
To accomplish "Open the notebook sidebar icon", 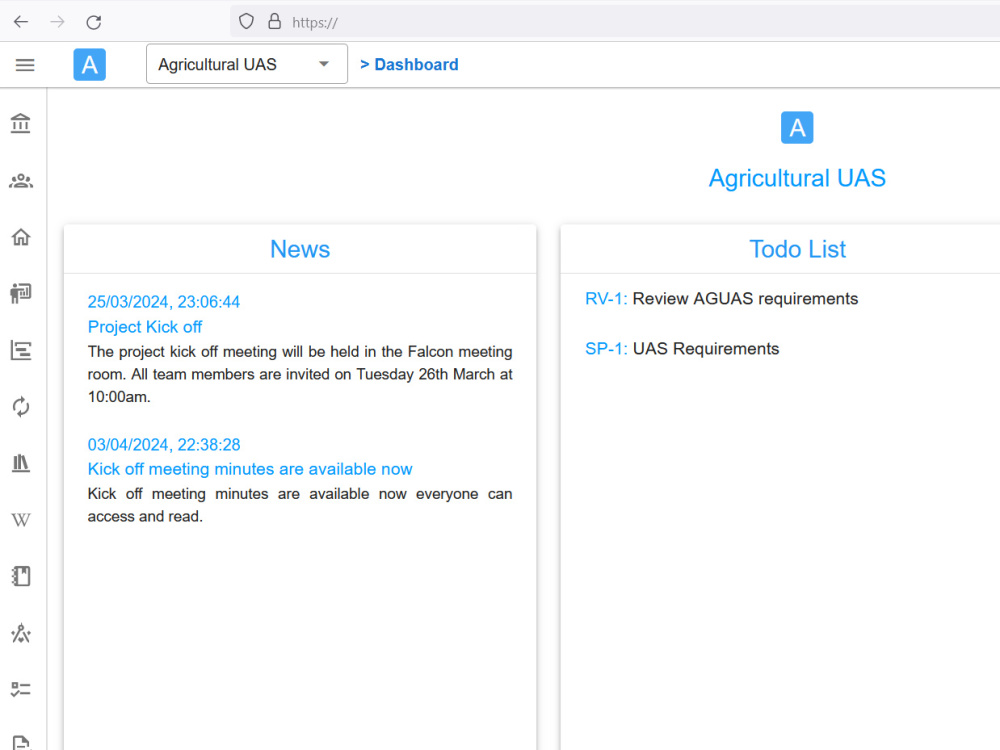I will 20,577.
